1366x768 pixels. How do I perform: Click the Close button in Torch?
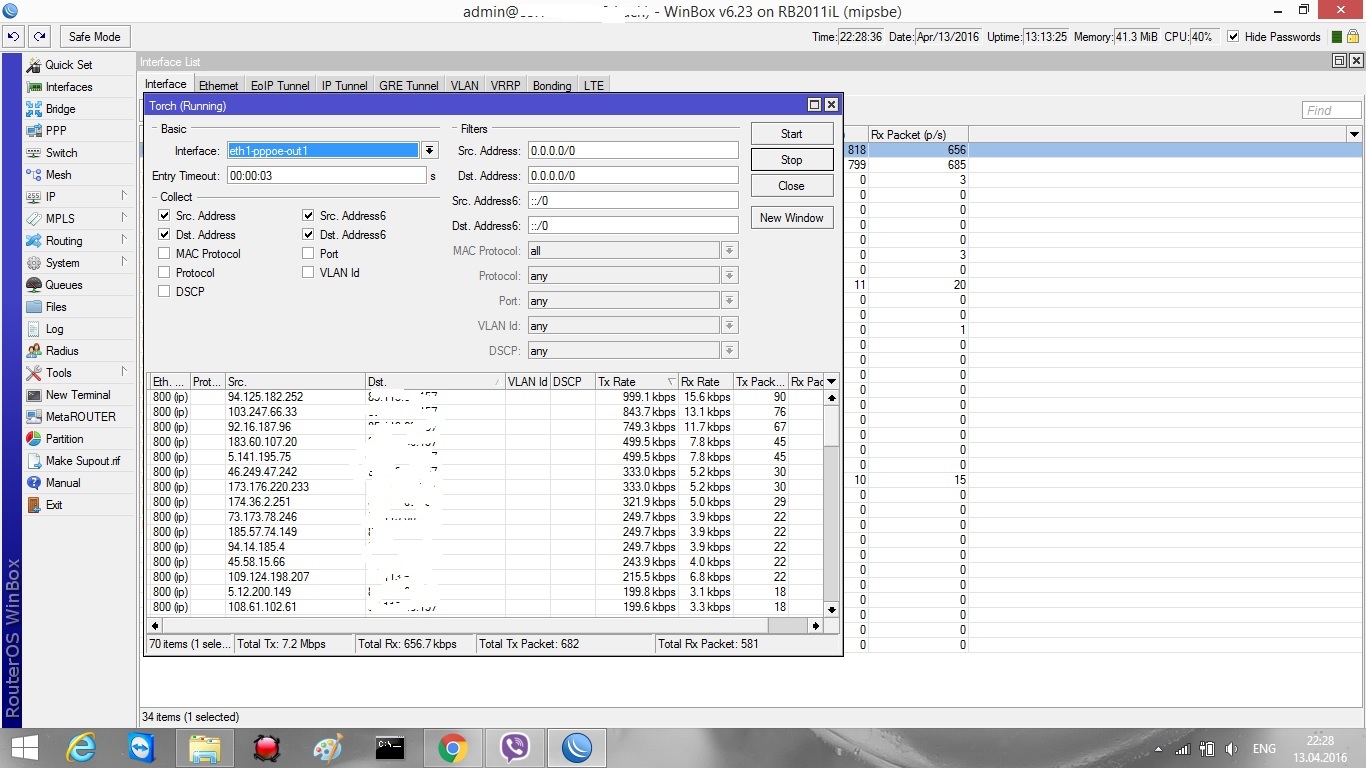(x=792, y=186)
